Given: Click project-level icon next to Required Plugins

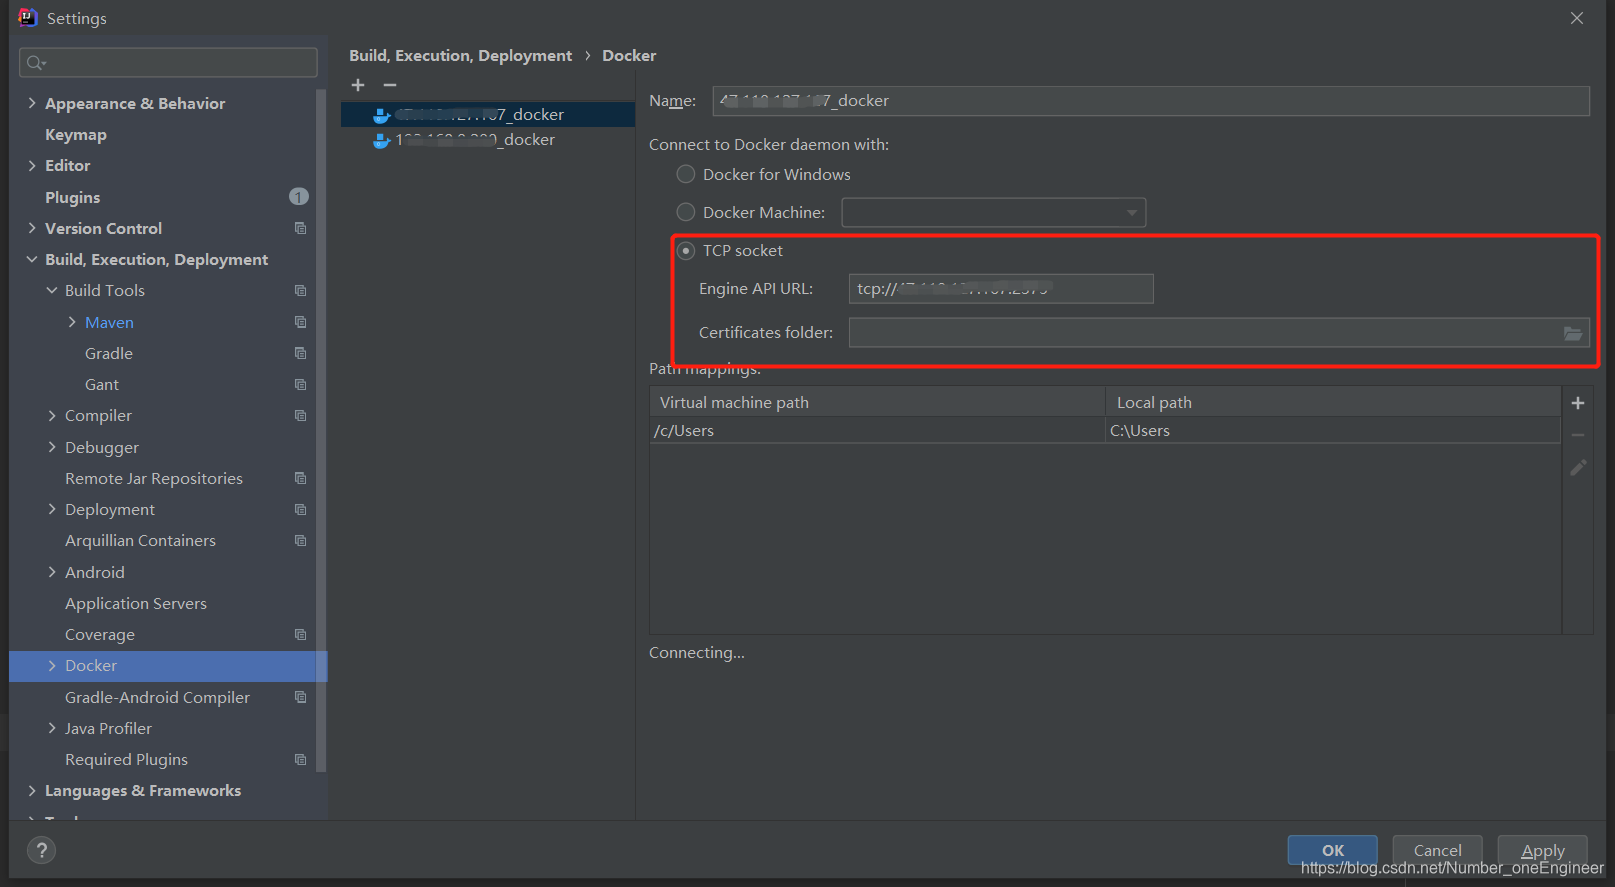Looking at the screenshot, I should (300, 759).
